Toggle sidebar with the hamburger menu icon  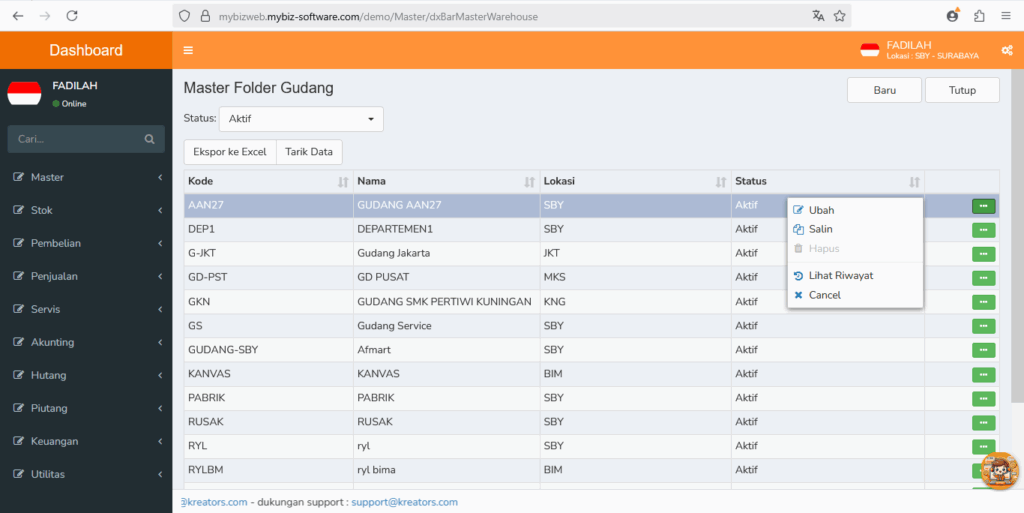point(188,50)
